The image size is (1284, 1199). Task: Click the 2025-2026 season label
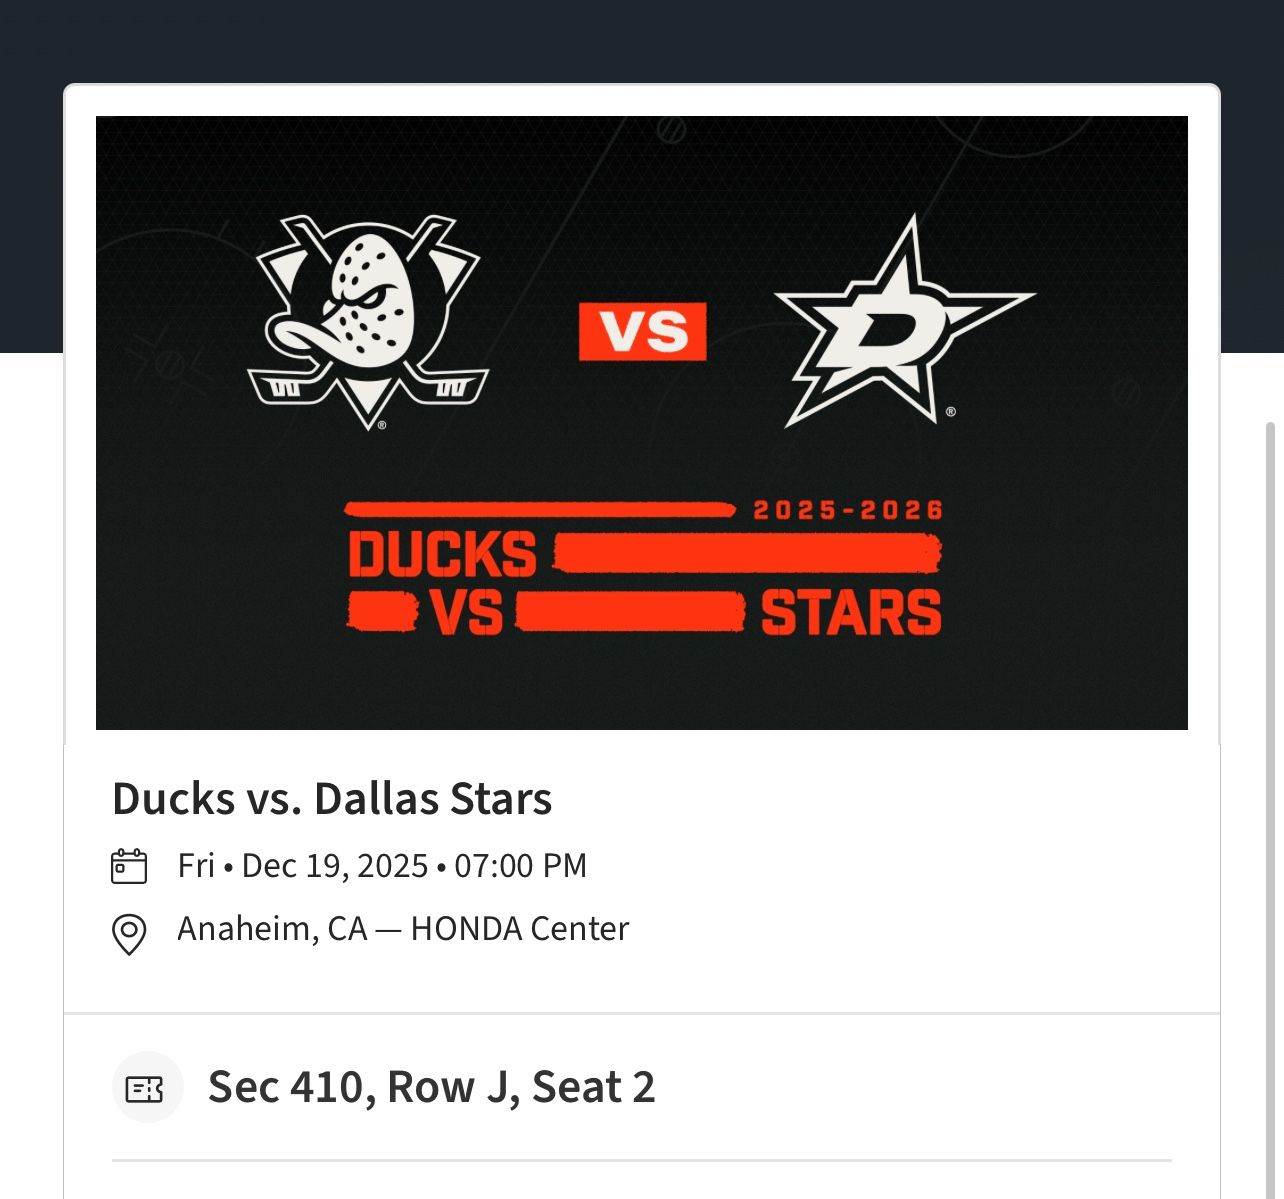coord(848,510)
